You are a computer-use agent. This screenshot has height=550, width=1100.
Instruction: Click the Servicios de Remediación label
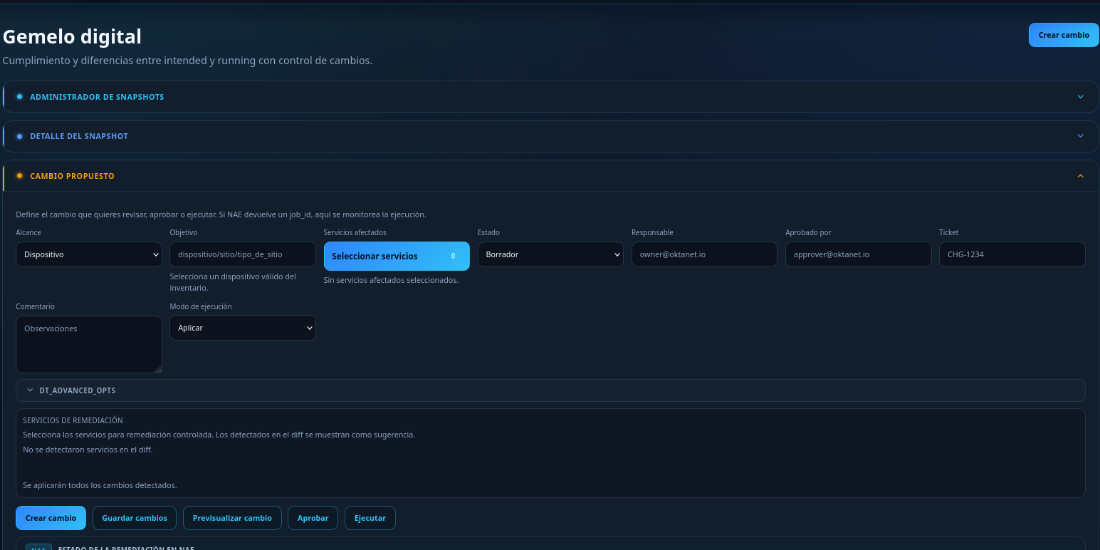[x=73, y=420]
